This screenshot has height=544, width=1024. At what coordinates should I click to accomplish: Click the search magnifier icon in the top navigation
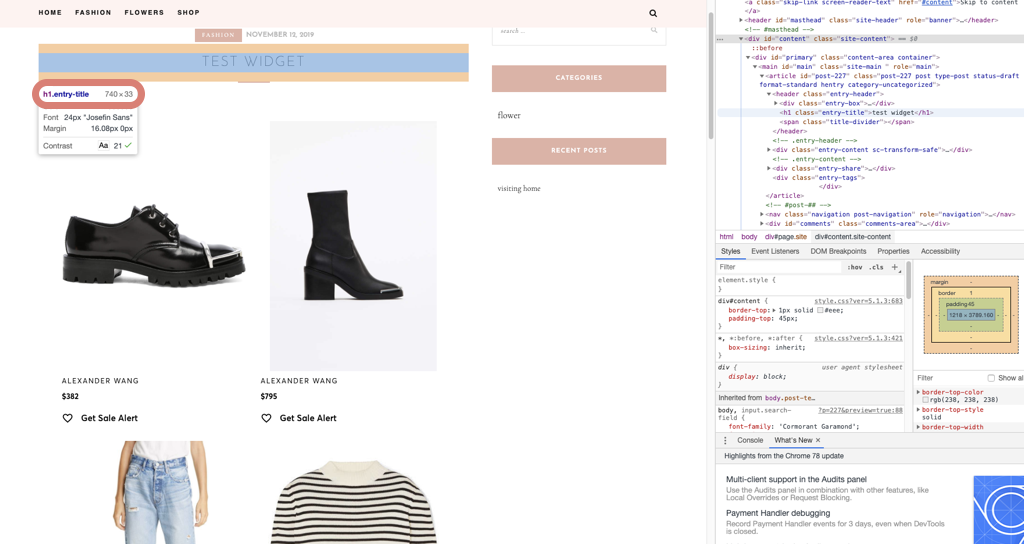click(x=653, y=13)
